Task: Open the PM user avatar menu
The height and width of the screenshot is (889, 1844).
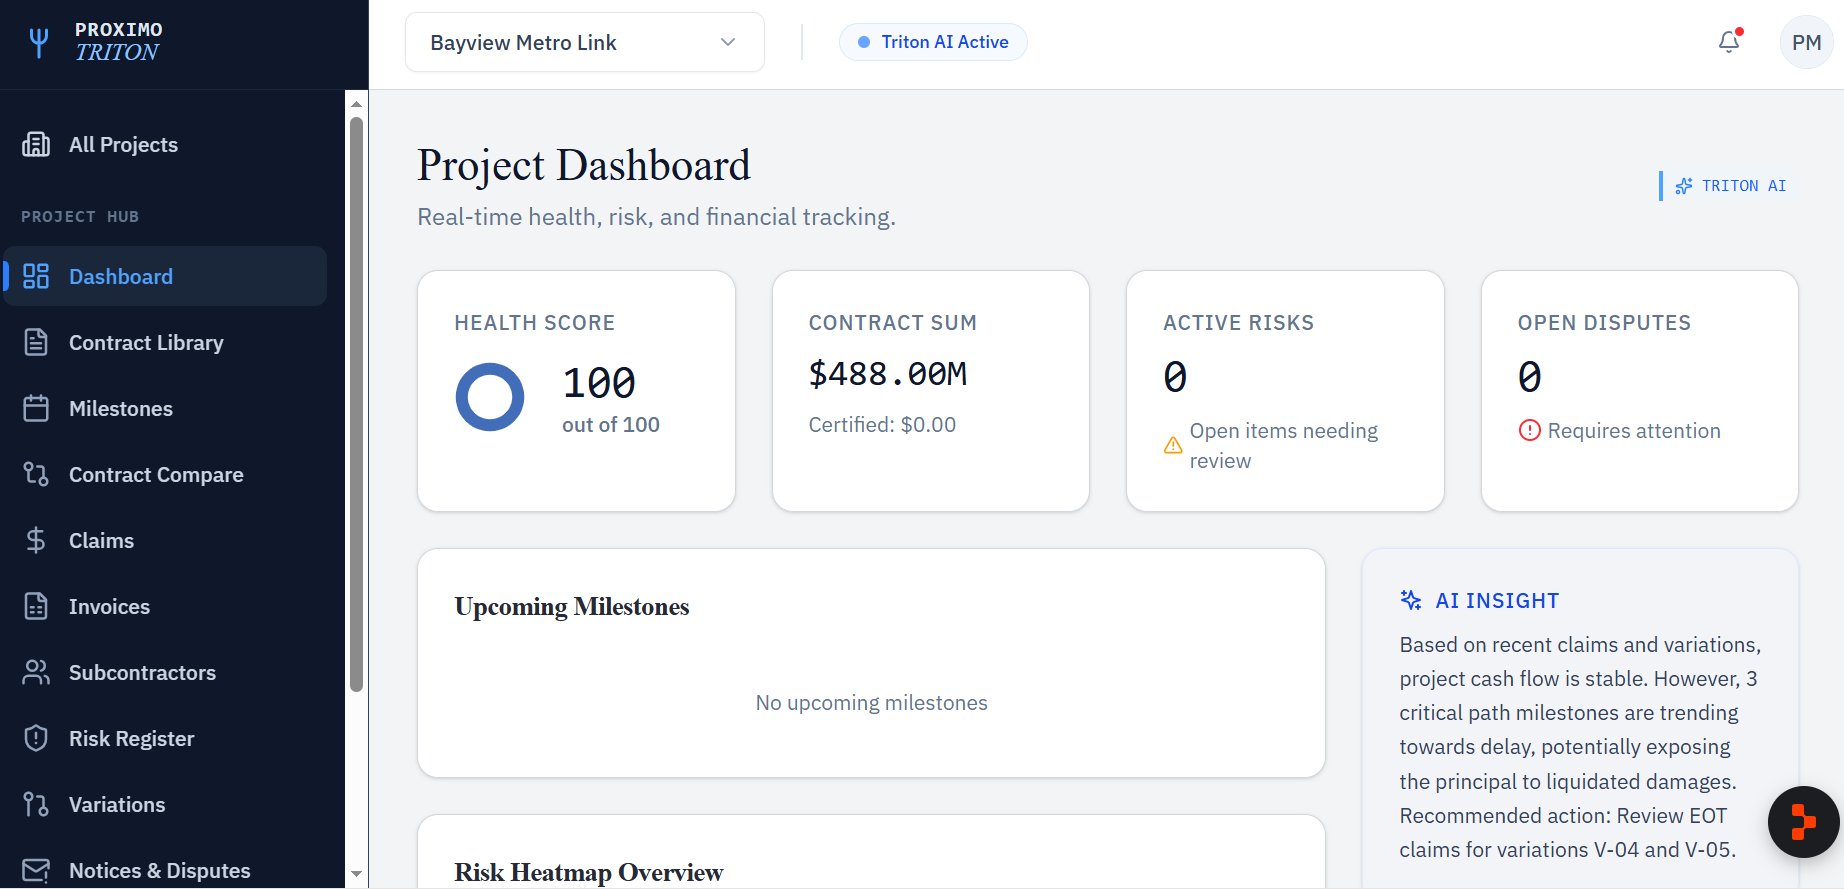Action: click(x=1806, y=43)
